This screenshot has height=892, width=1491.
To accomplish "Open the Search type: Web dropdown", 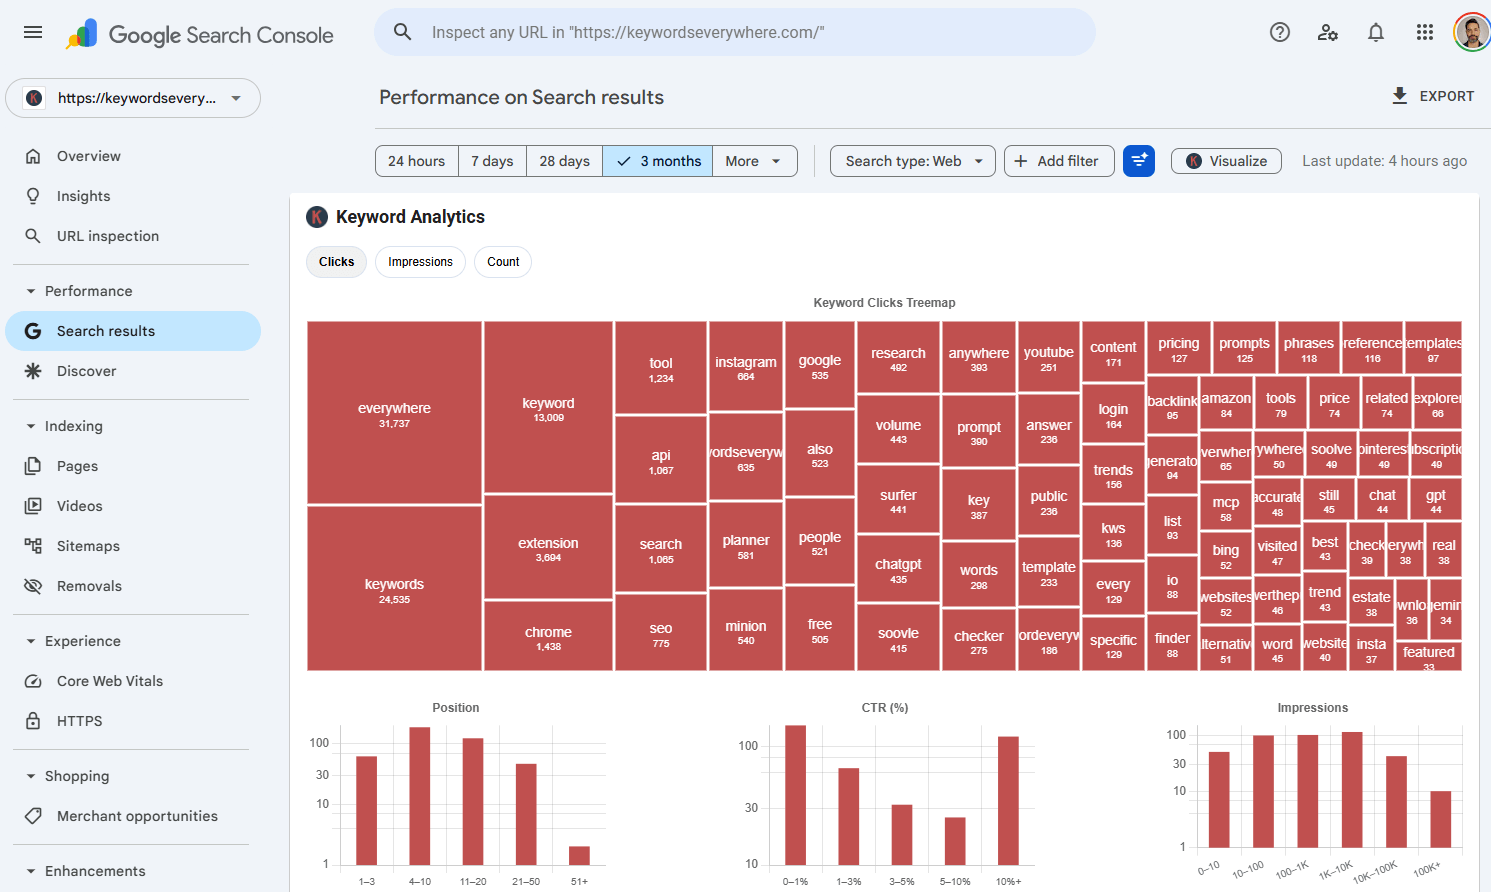I will [913, 161].
